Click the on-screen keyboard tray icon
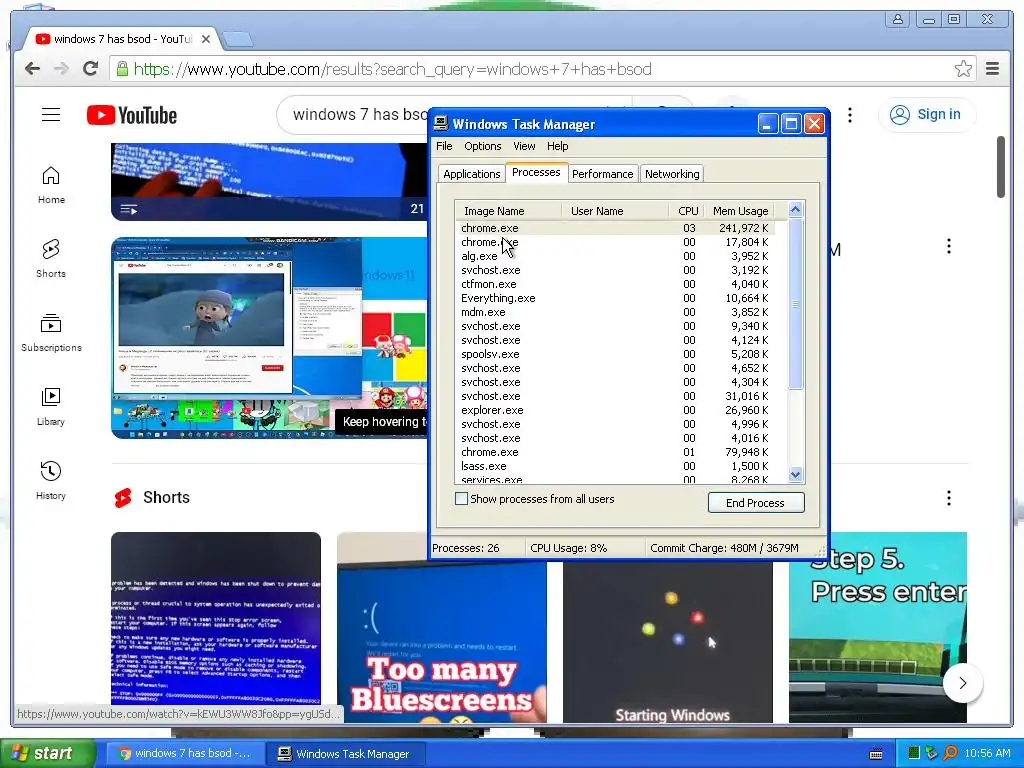The height and width of the screenshot is (768, 1024). click(x=876, y=754)
